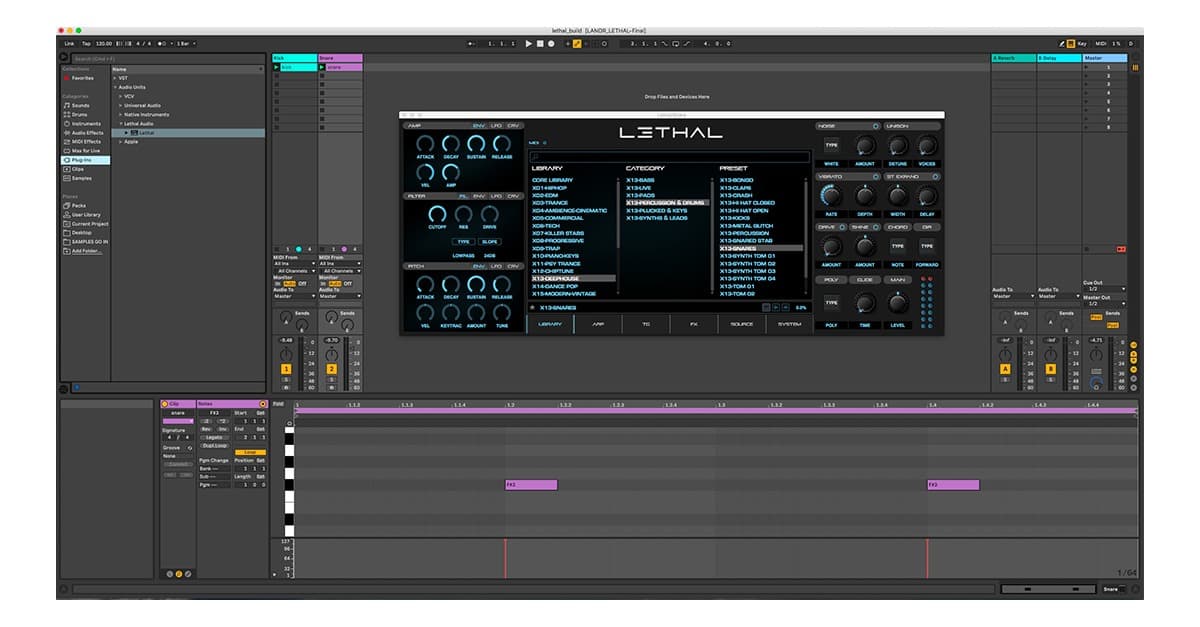Open the Audio Effects browser category
The image size is (1200, 627).
point(85,132)
